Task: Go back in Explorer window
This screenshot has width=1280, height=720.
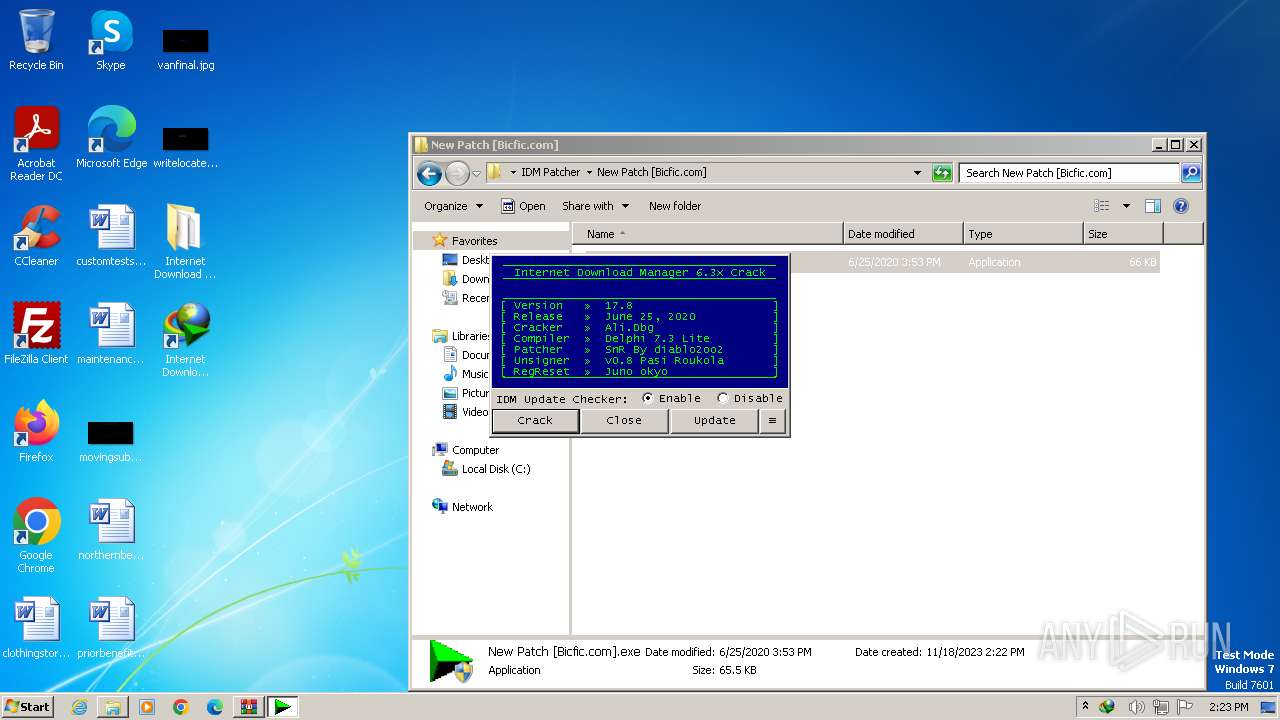Action: tap(429, 173)
